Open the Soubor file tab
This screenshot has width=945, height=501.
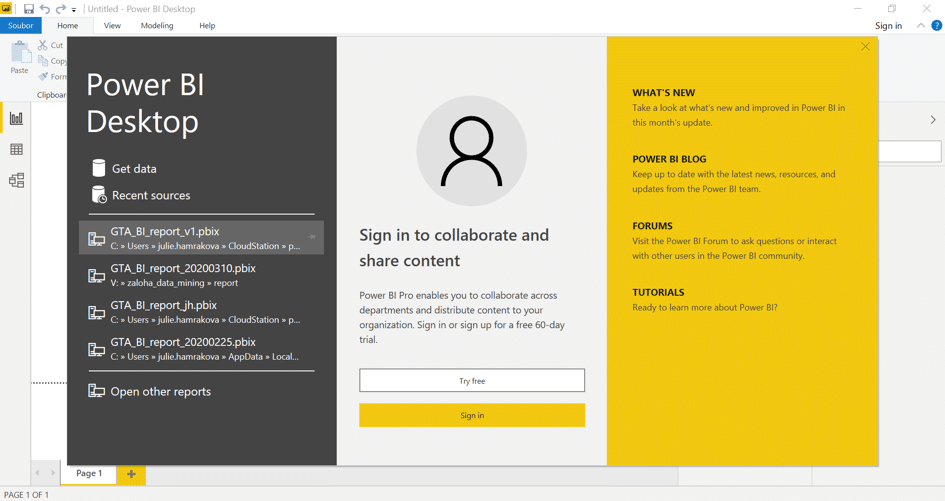pos(20,25)
